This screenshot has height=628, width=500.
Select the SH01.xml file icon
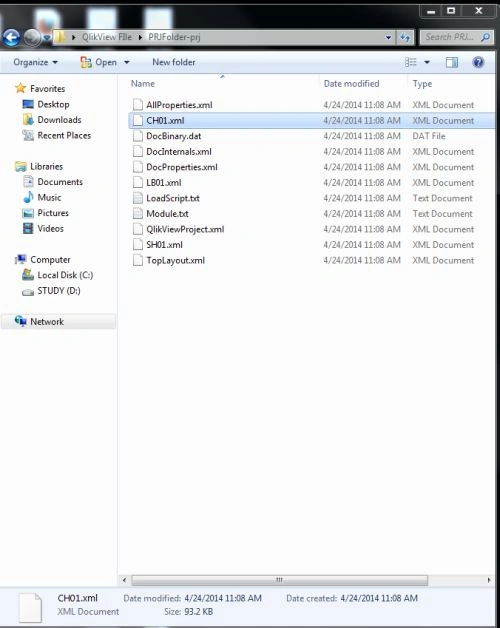(138, 245)
